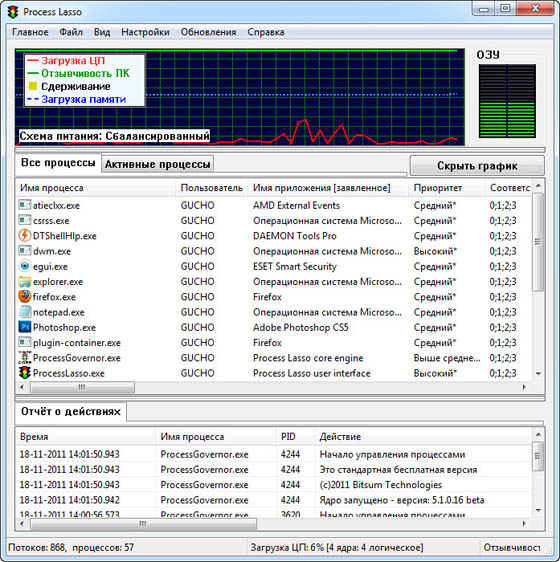Click the ProcessLasso.exe traffic-light icon
This screenshot has height=562, width=560.
click(x=25, y=373)
